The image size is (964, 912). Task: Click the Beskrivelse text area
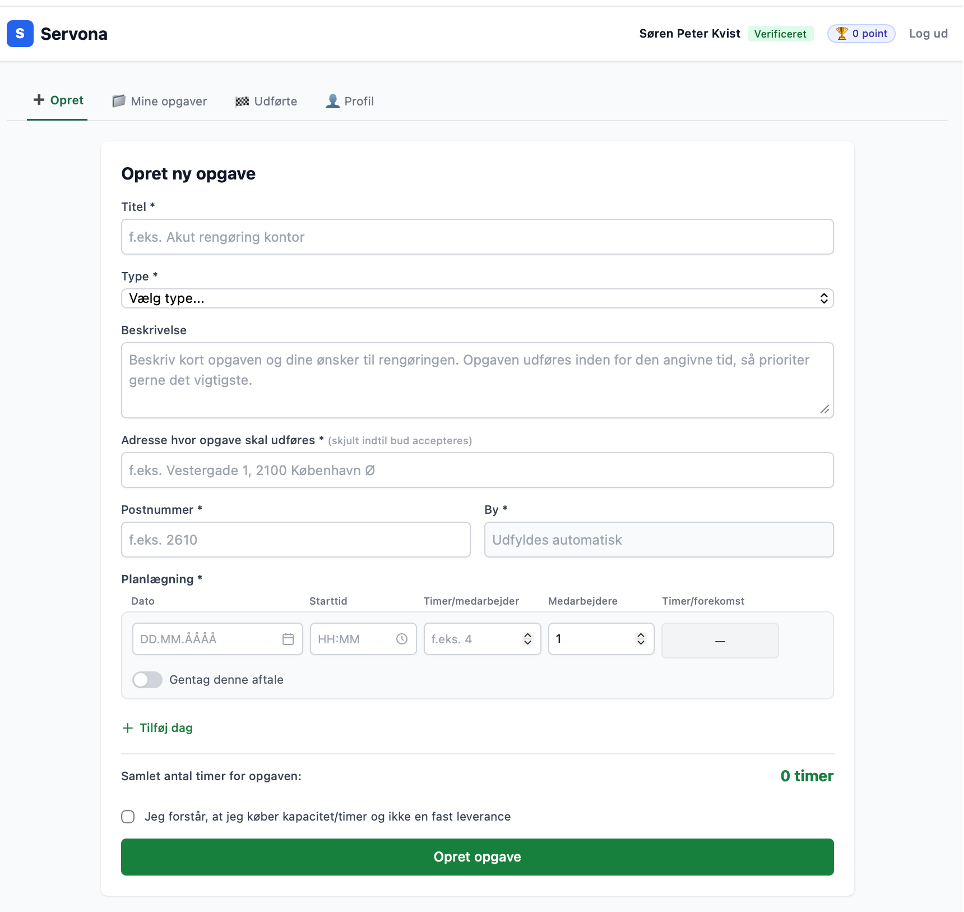477,379
